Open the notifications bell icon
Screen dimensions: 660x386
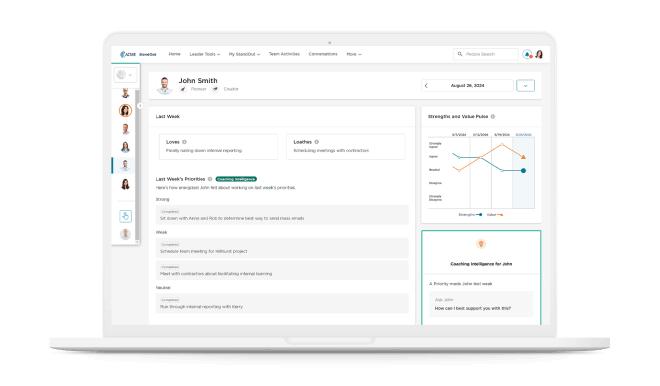click(527, 54)
